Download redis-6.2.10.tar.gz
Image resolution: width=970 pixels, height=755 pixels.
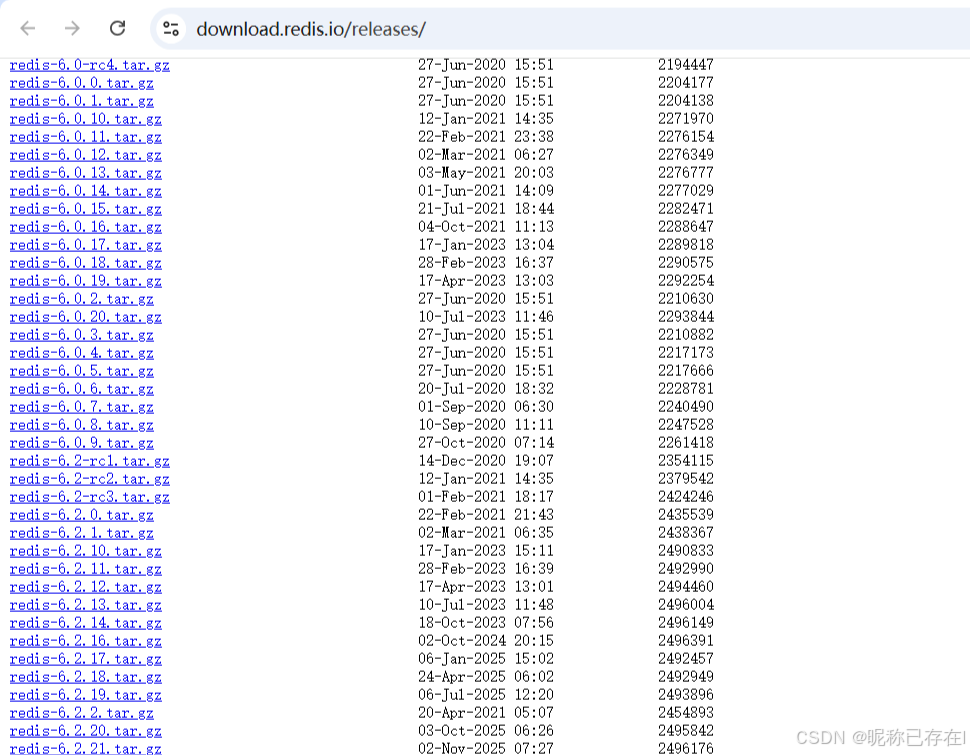point(85,551)
